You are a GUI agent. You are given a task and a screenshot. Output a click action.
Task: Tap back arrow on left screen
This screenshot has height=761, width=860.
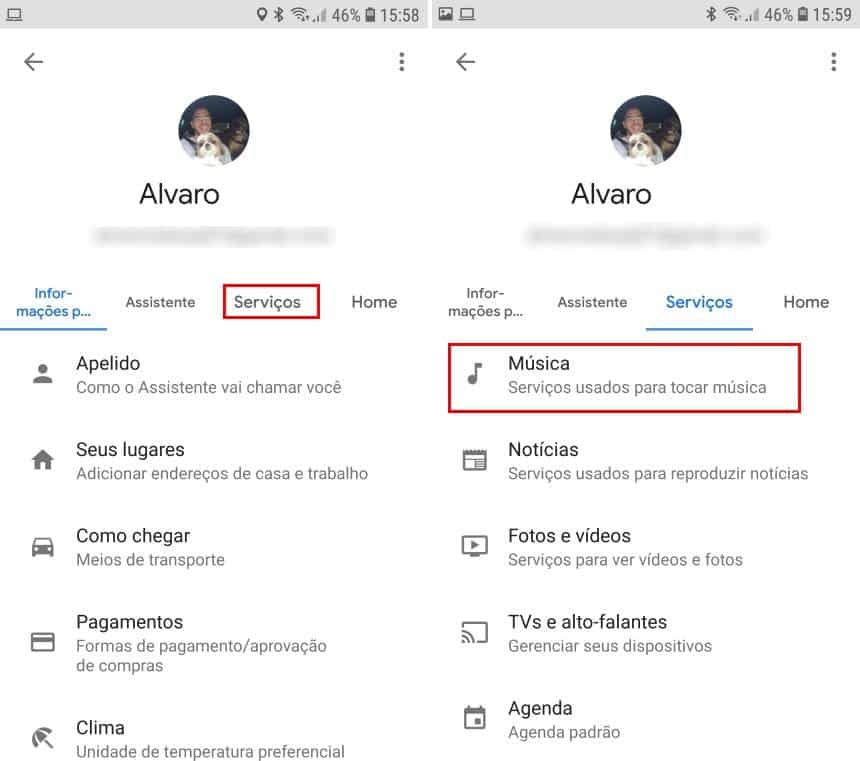pos(34,62)
